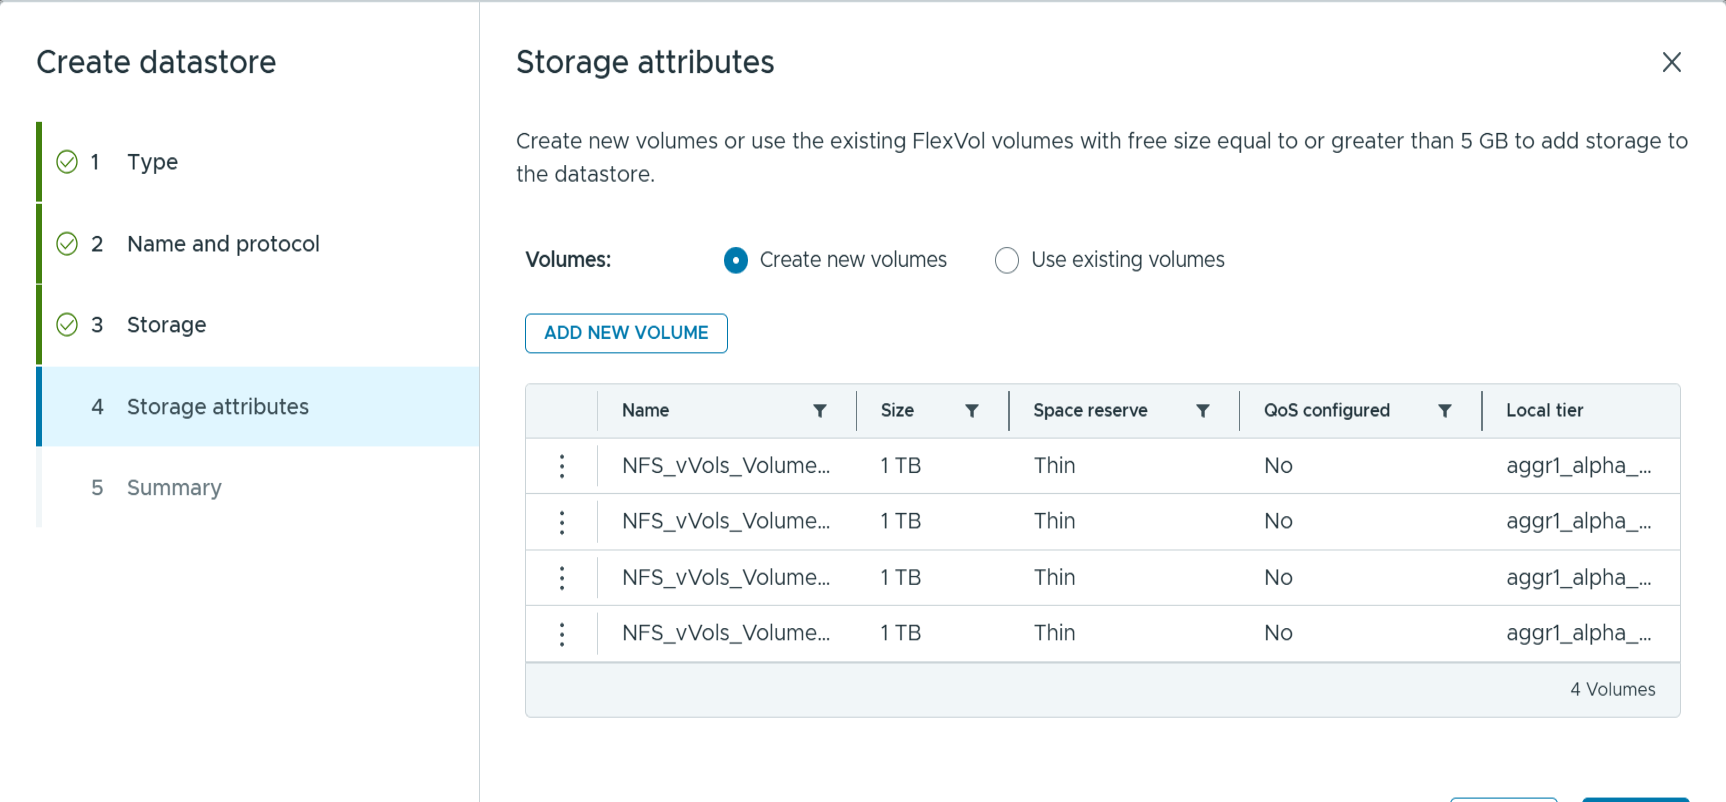Open the Space reserve filter icon
1726x802 pixels.
point(1203,411)
